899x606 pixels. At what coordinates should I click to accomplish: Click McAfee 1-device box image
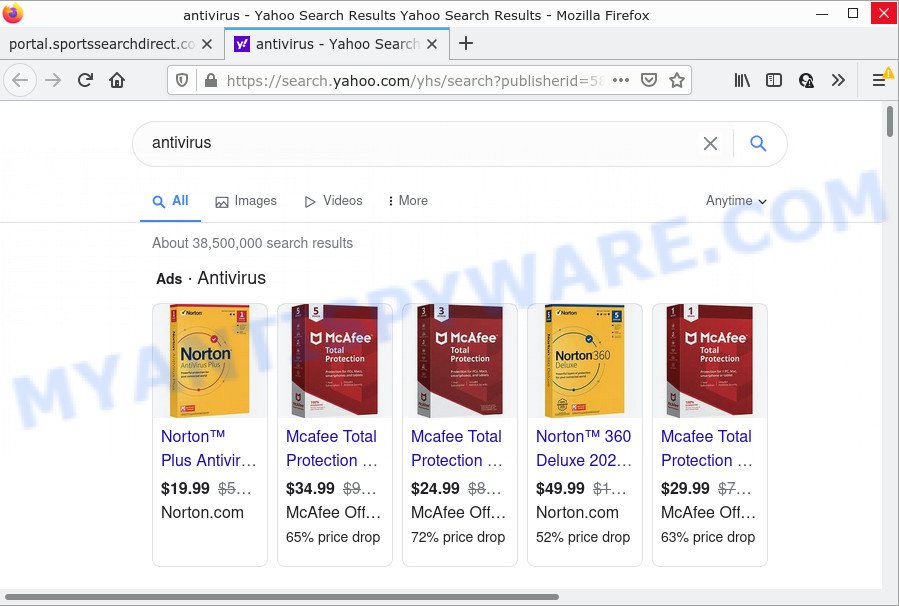710,361
